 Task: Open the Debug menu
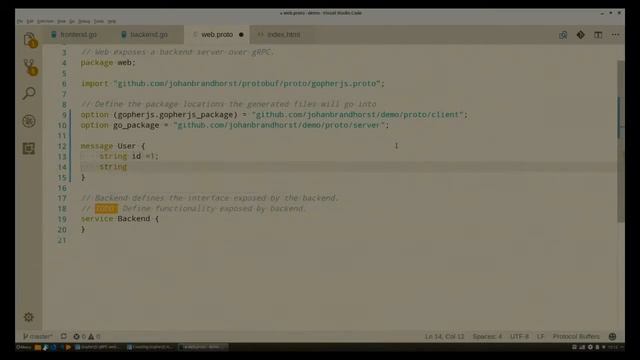(x=84, y=21)
